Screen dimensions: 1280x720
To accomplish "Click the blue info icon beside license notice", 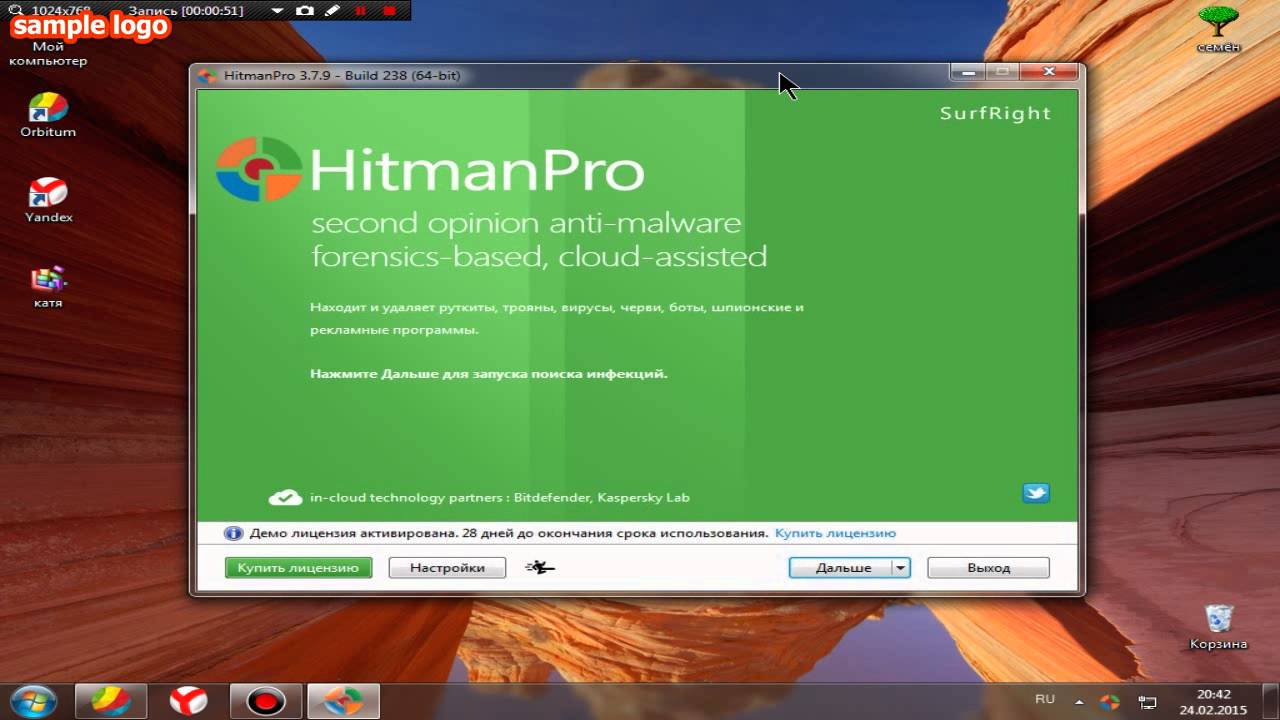I will point(233,533).
